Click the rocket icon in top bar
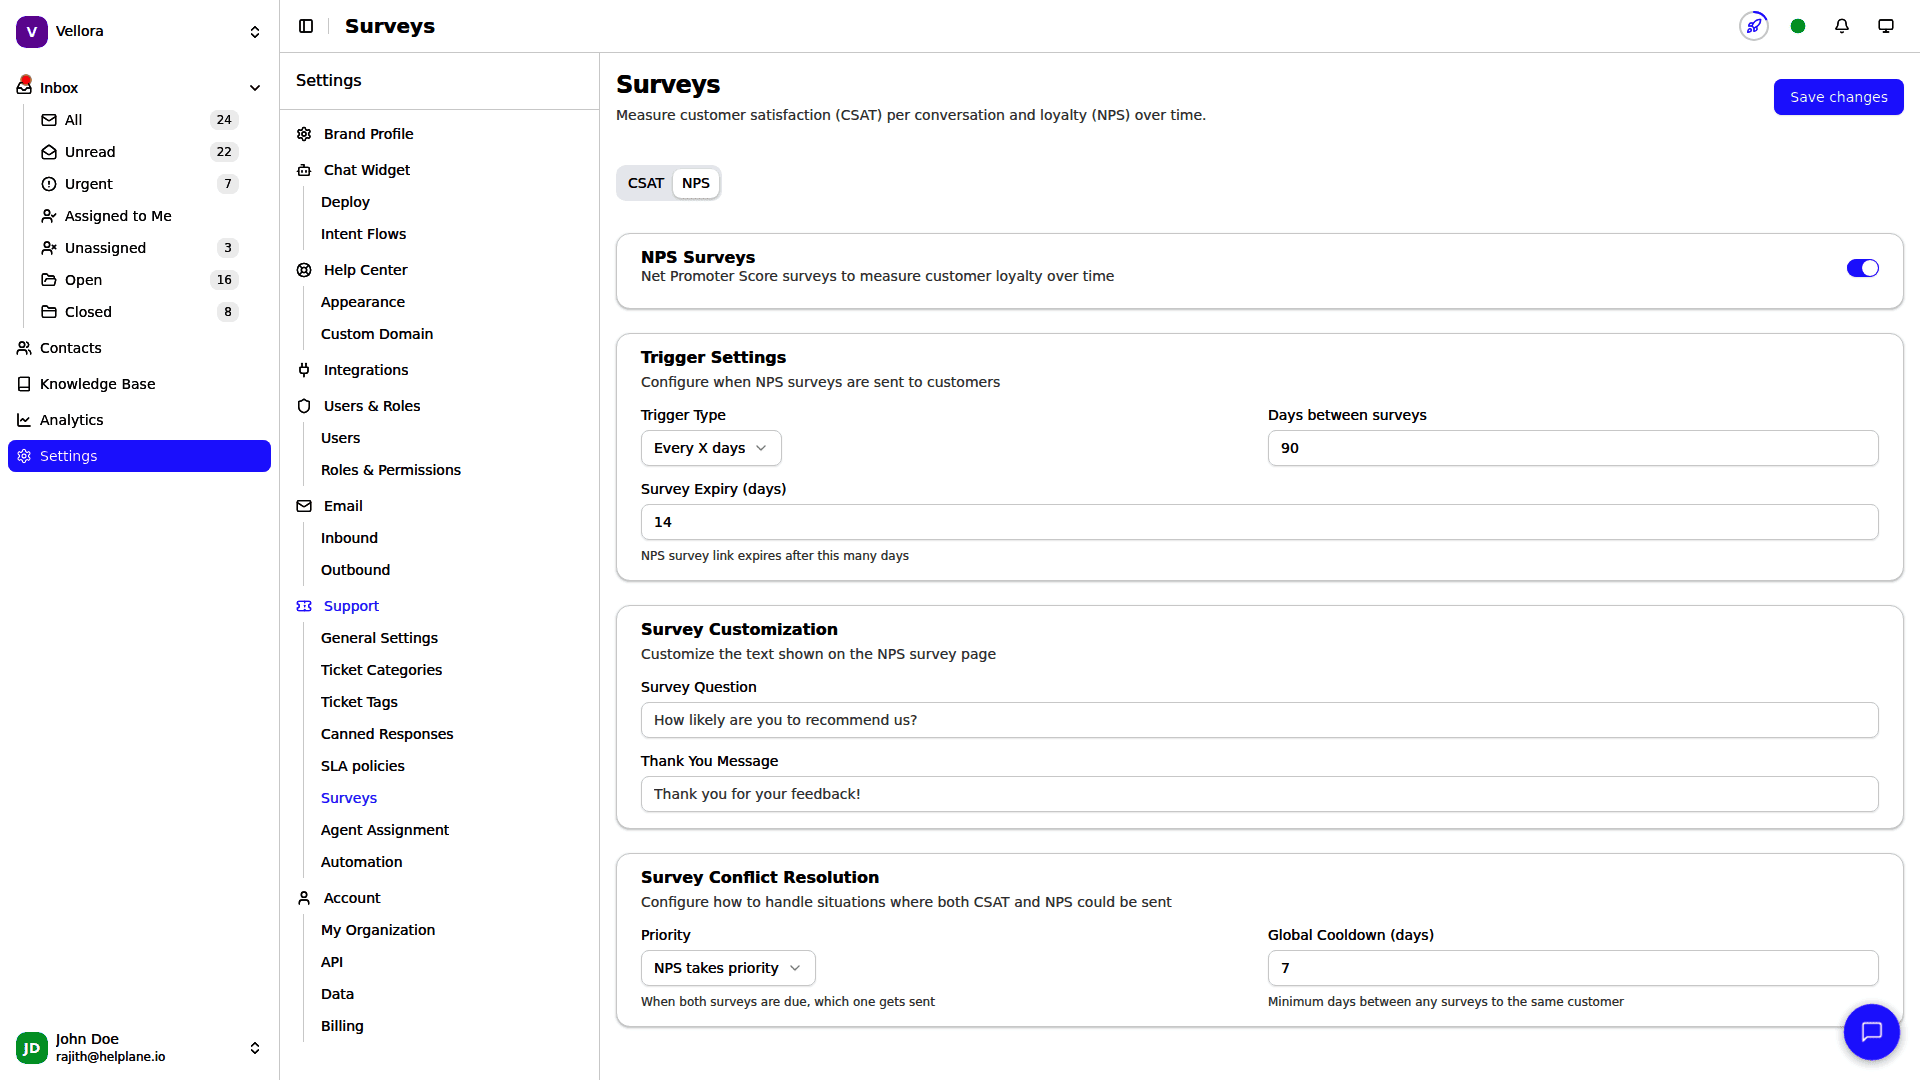The height and width of the screenshot is (1080, 1920). point(1753,26)
